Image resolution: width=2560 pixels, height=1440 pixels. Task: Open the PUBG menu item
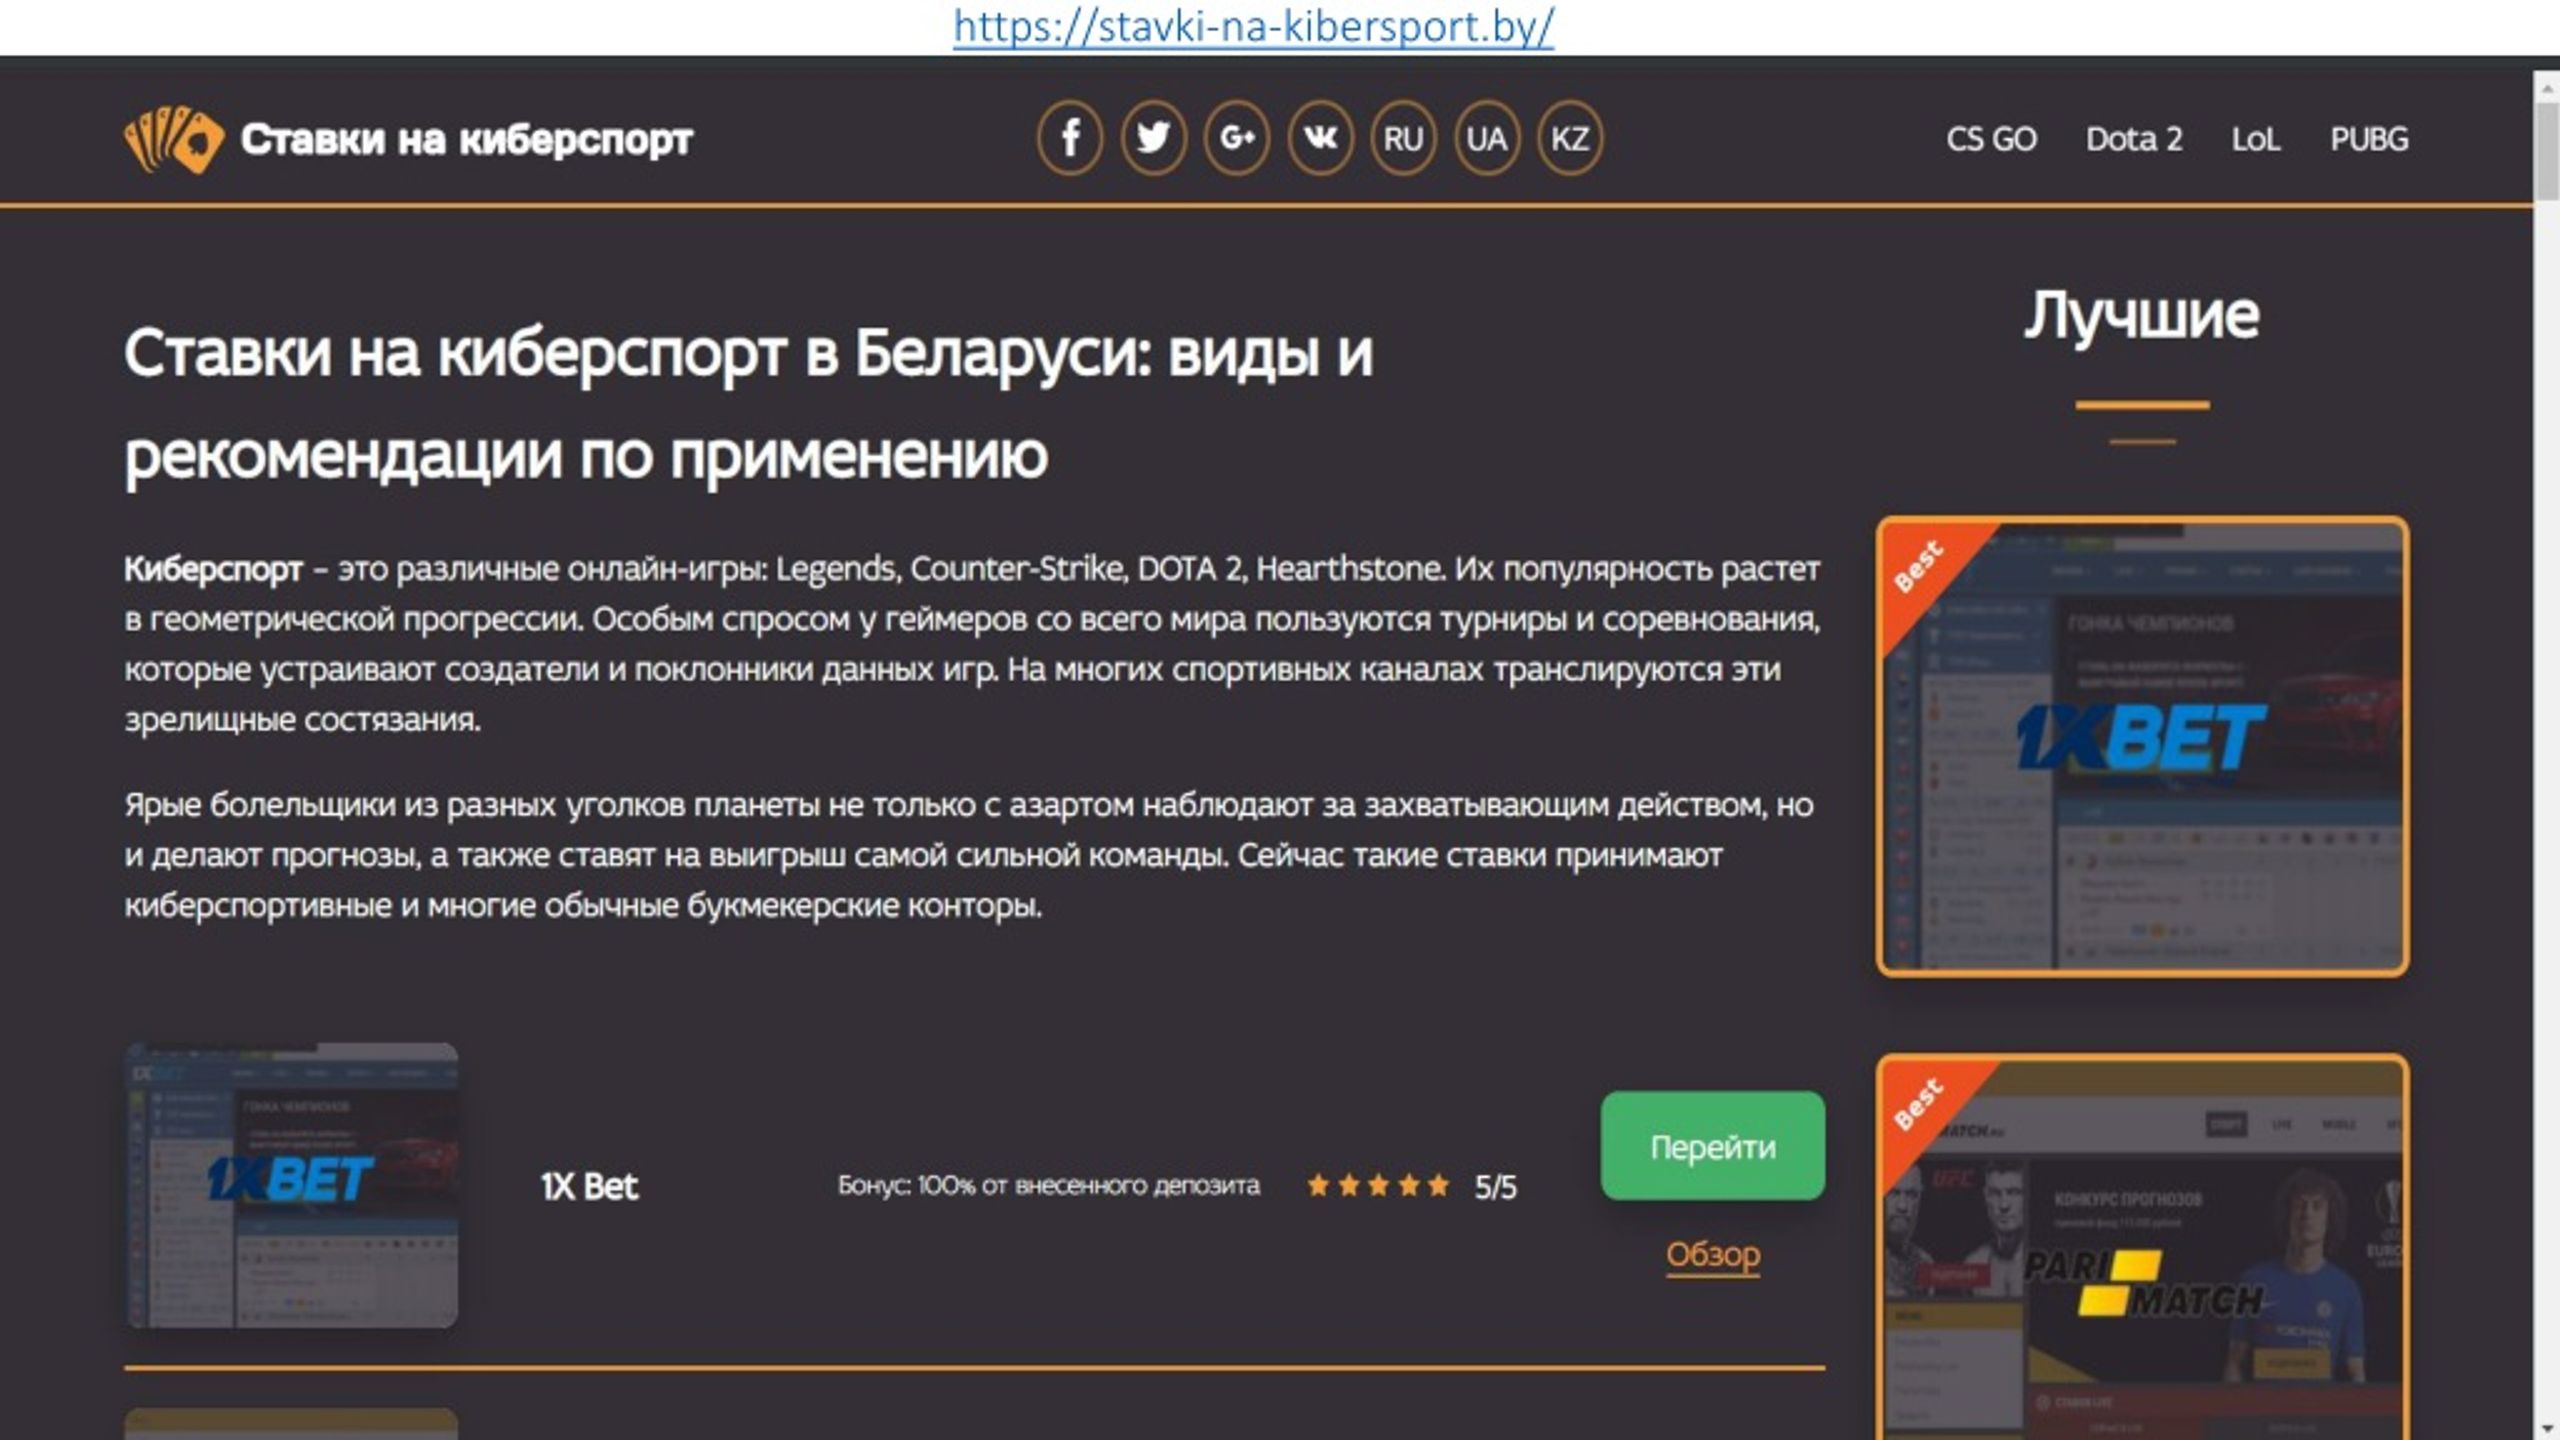pyautogui.click(x=2369, y=139)
